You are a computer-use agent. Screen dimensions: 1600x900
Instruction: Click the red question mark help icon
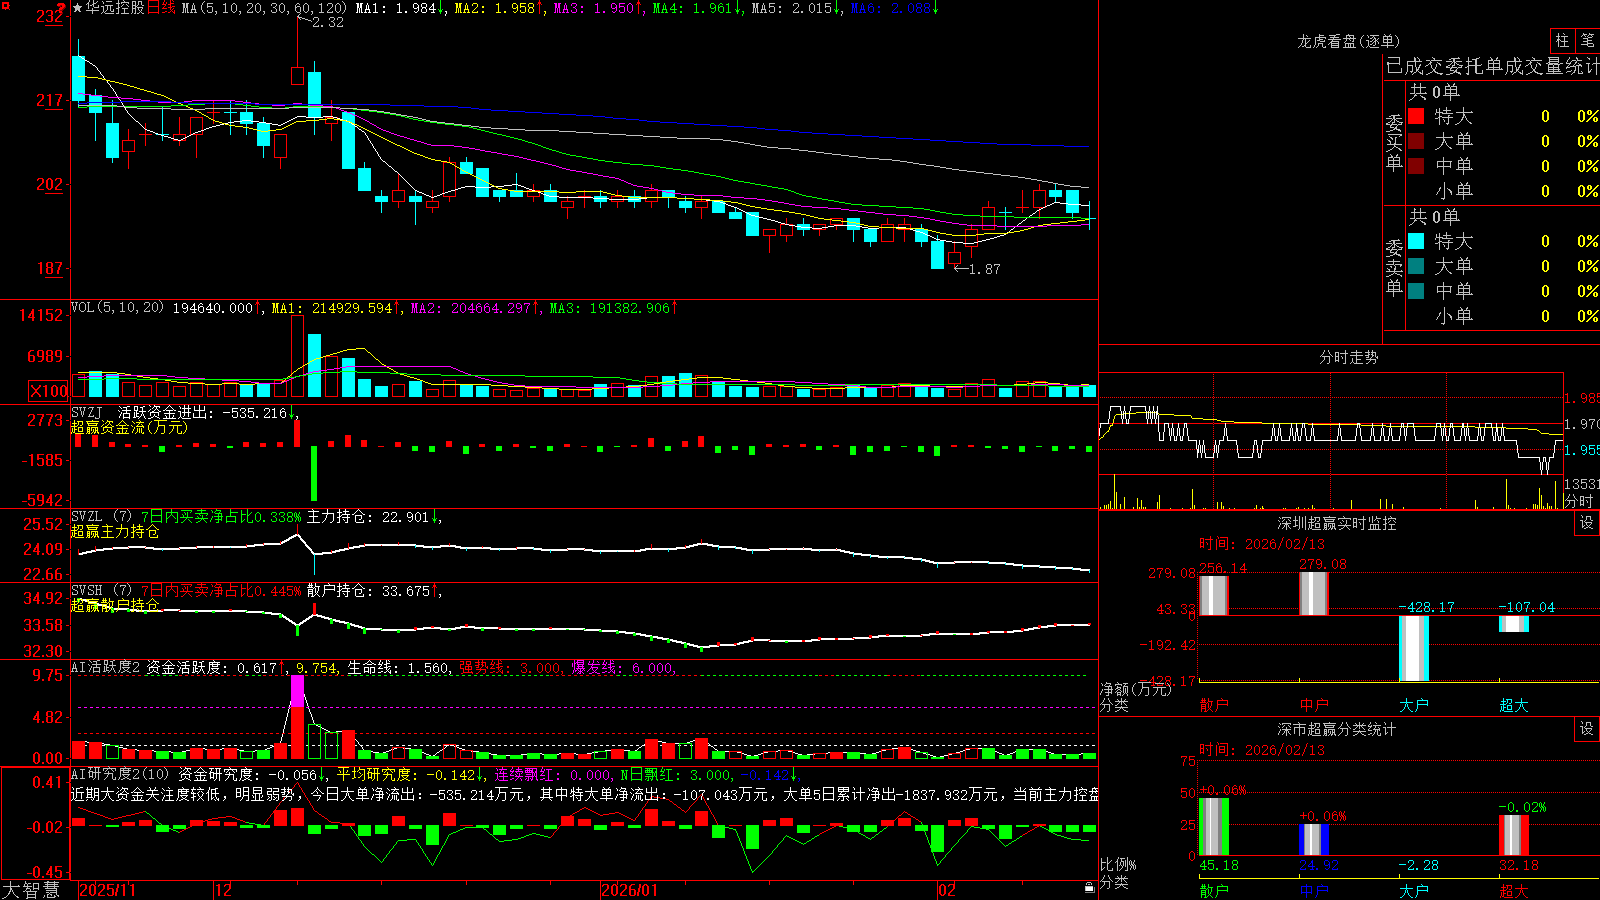62,8
